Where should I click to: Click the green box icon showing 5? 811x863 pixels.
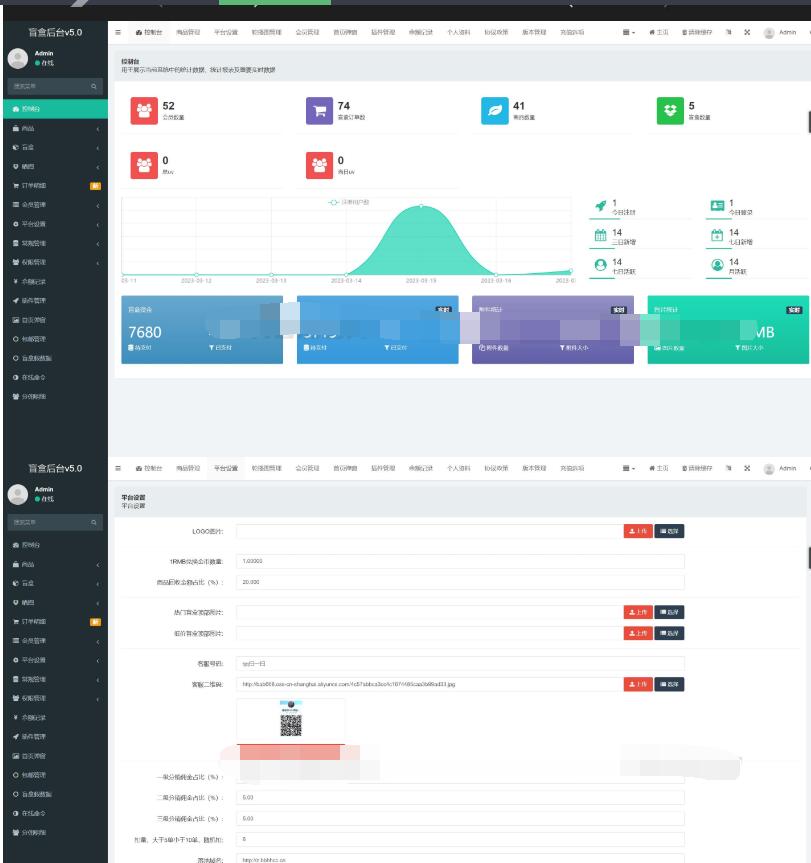(x=669, y=110)
